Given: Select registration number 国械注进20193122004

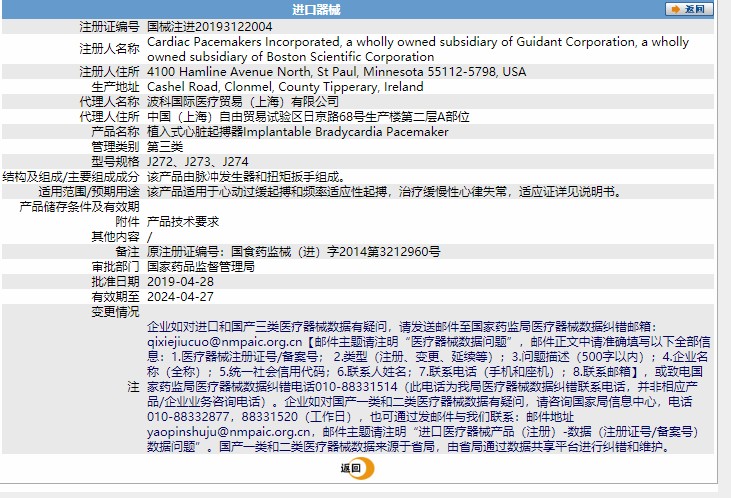Looking at the screenshot, I should click(x=209, y=27).
